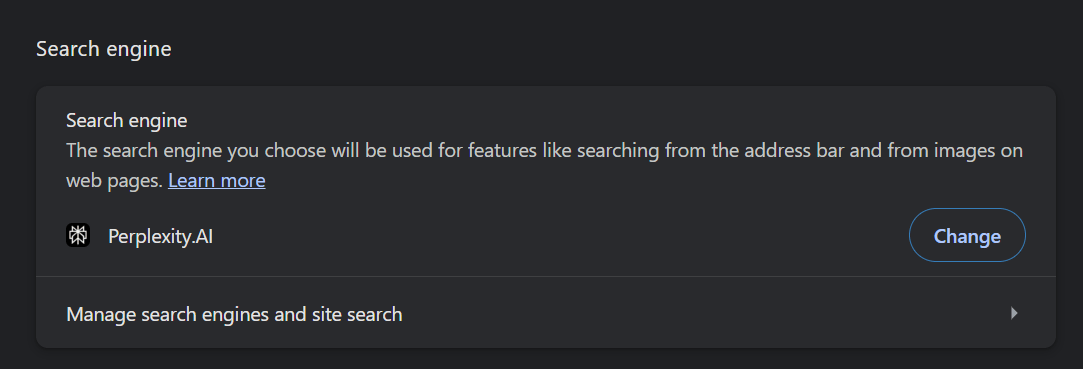Click the rounded outlined Change button
The width and height of the screenshot is (1083, 369).
tap(967, 236)
